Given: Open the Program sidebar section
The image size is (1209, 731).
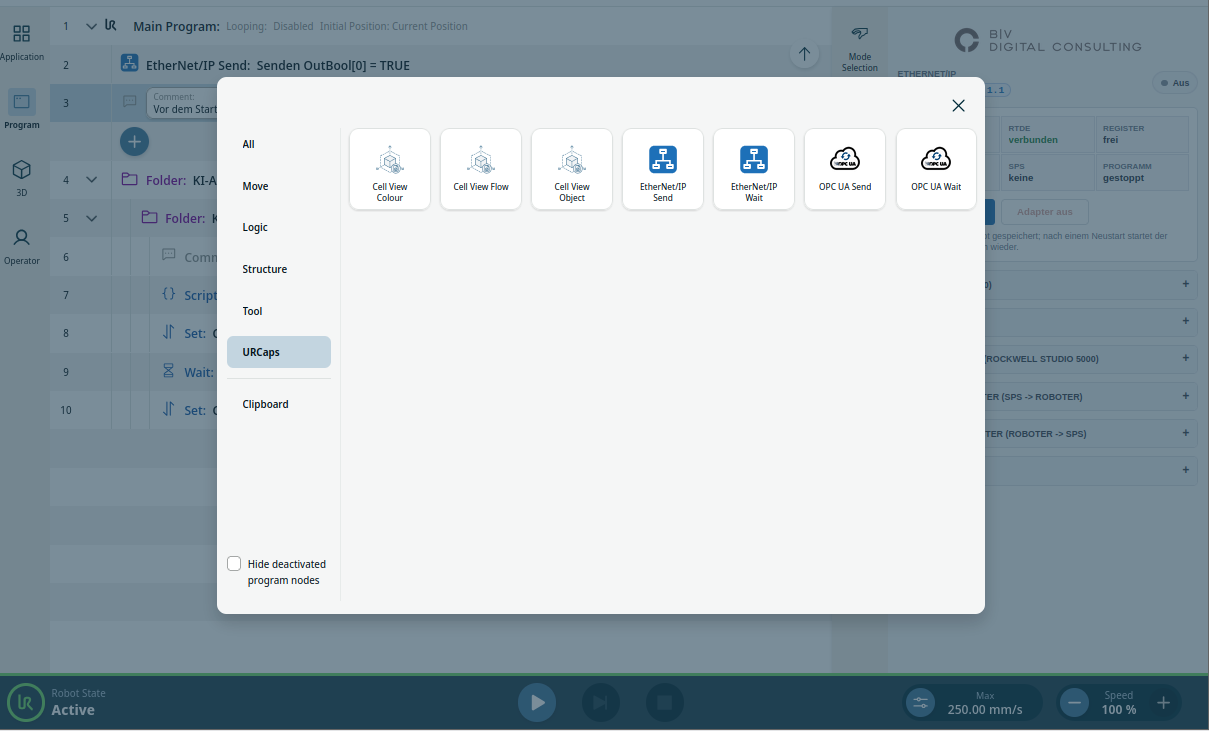Looking at the screenshot, I should [22, 110].
